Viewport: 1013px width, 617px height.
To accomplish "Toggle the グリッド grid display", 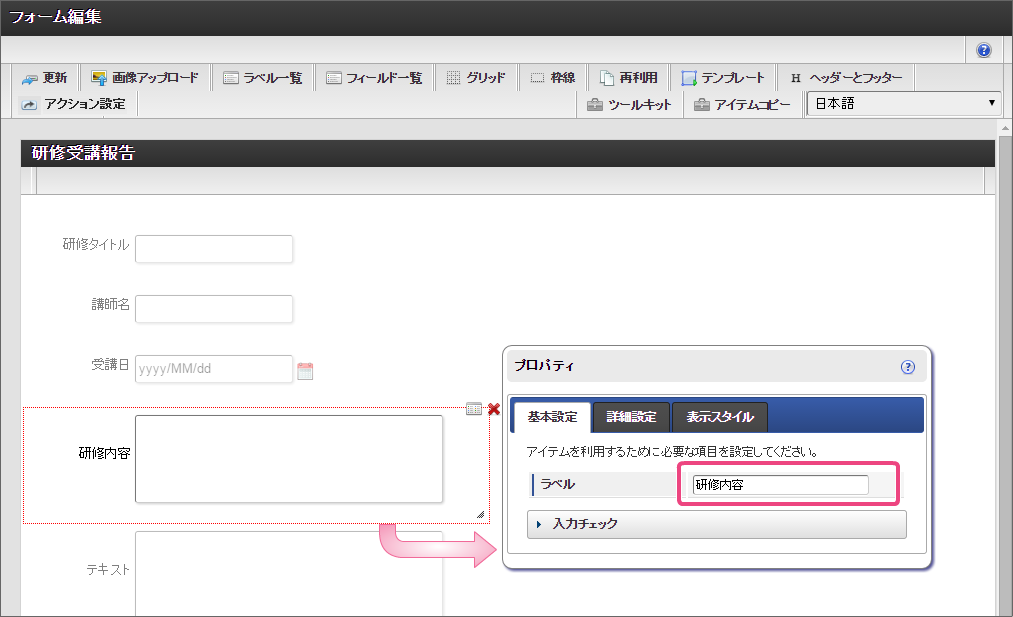I will [x=476, y=78].
